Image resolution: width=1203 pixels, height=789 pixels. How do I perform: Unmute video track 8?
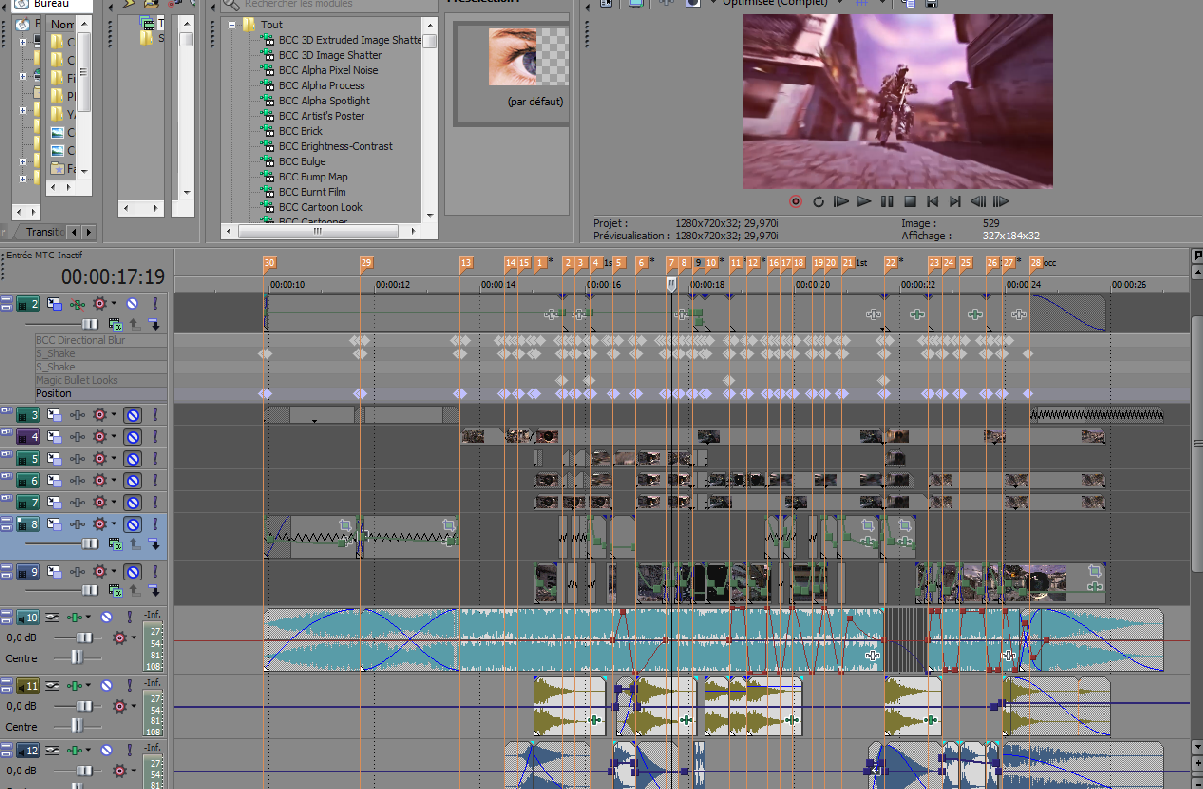(x=131, y=524)
